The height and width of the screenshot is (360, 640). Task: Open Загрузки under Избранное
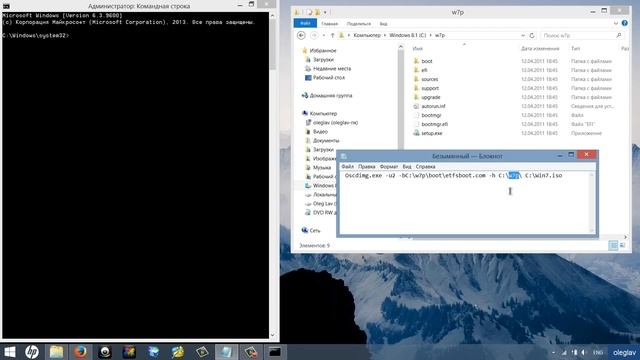pyautogui.click(x=323, y=60)
